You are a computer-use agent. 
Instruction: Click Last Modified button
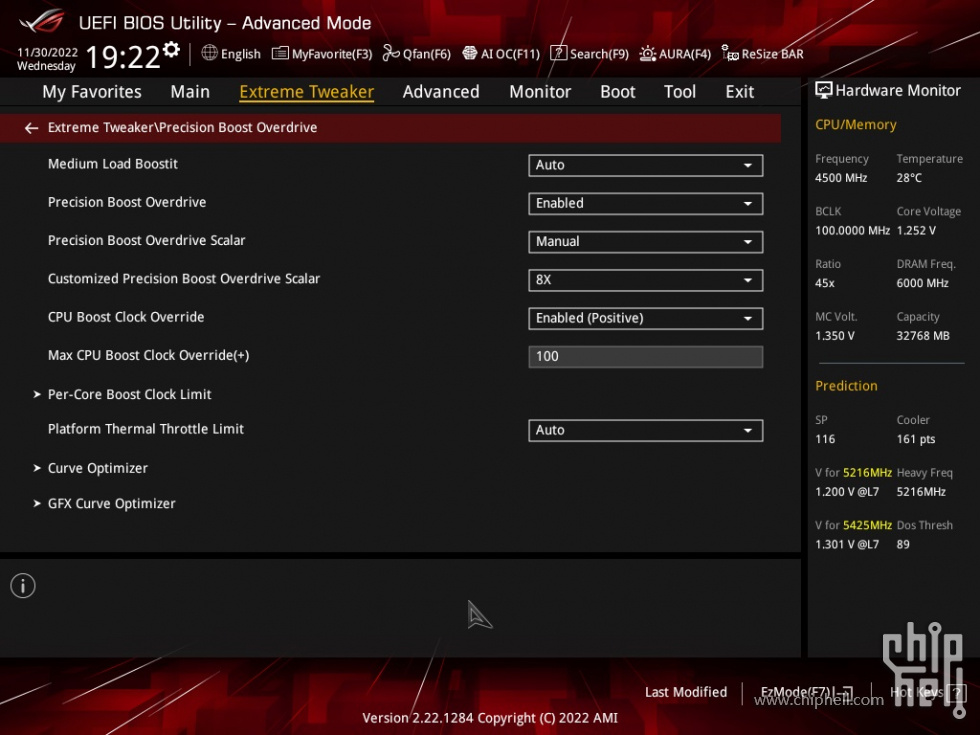coord(686,692)
